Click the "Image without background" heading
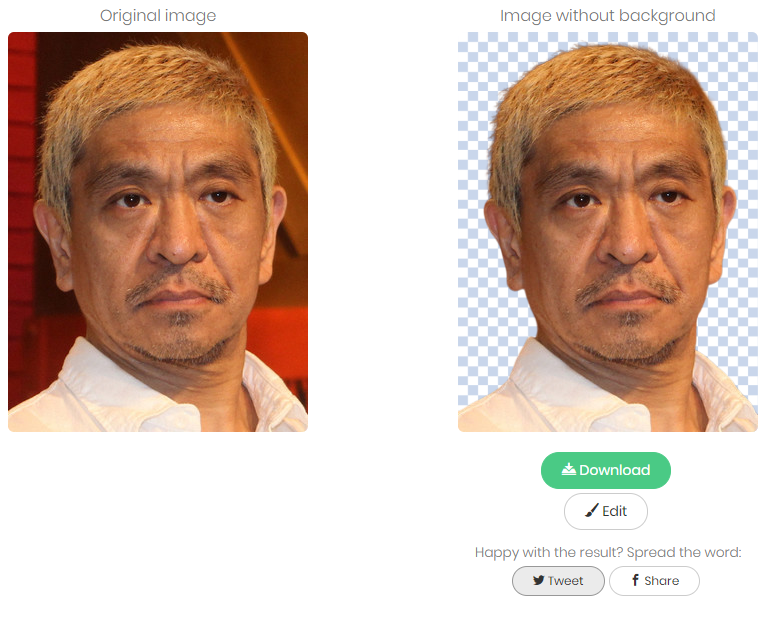Screen dimensions: 771x623 point(608,16)
